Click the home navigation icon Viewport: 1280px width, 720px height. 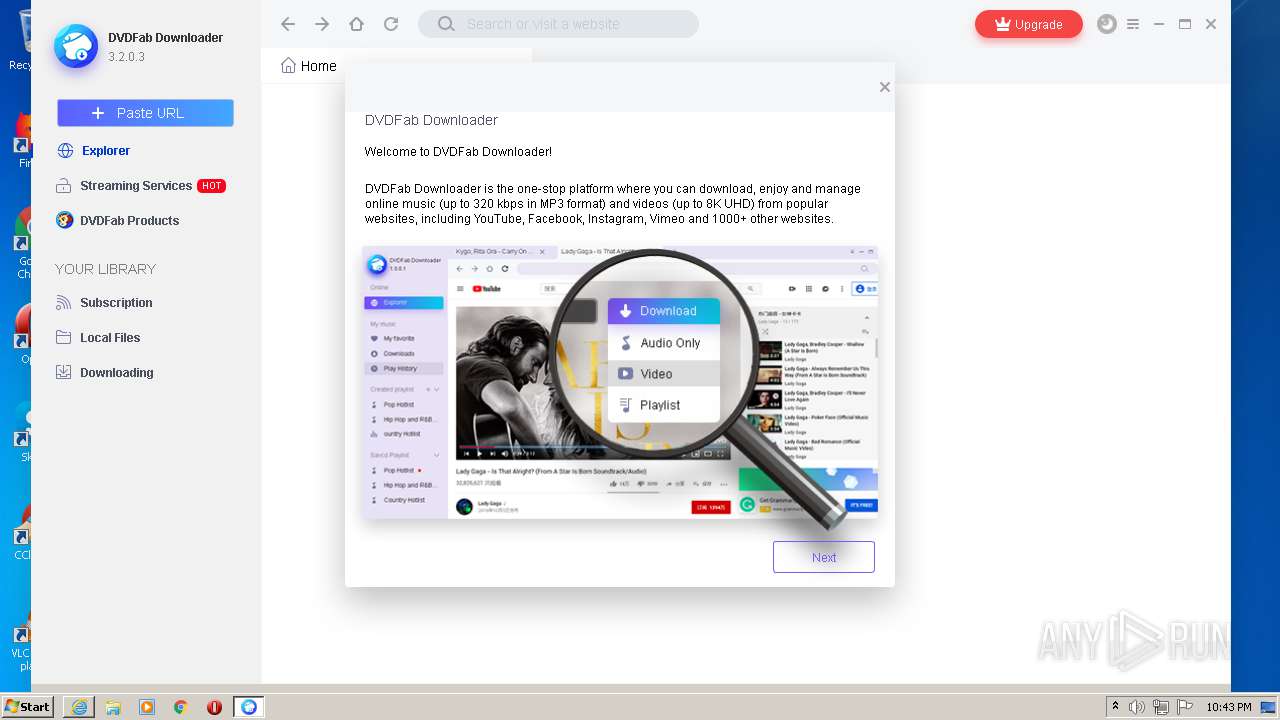356,24
